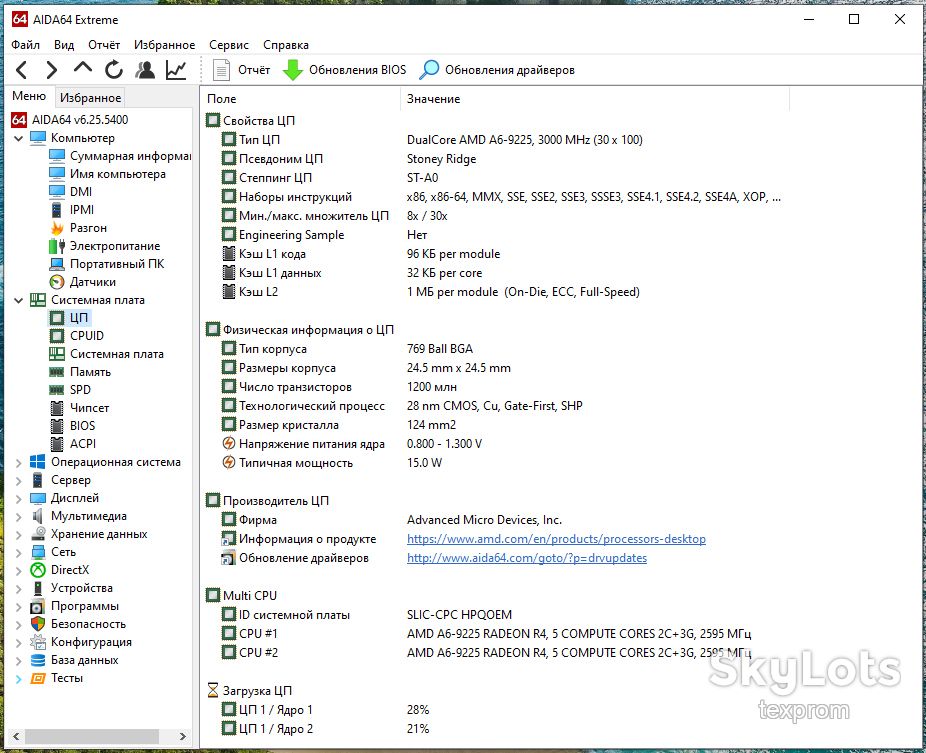Select the BIOS tree item

73,426
